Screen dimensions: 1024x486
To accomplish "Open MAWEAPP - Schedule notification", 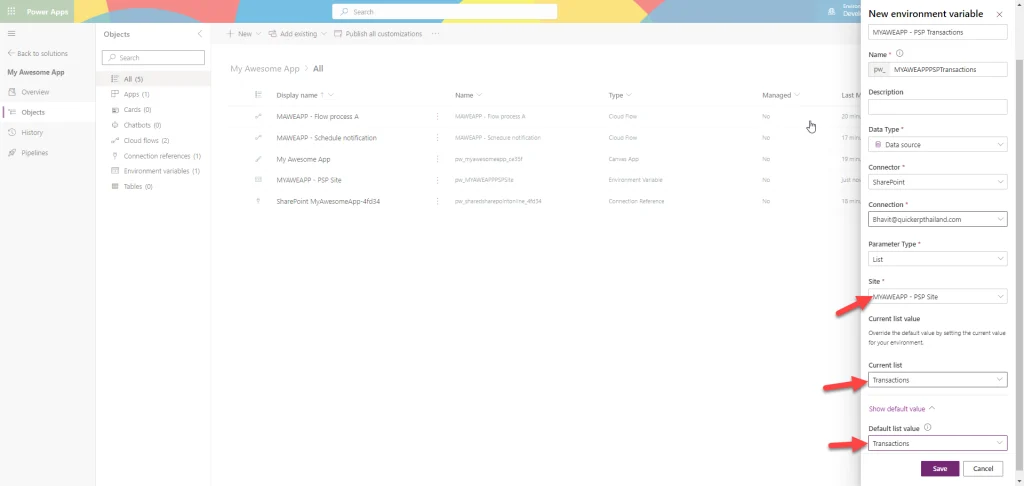I will tap(327, 138).
